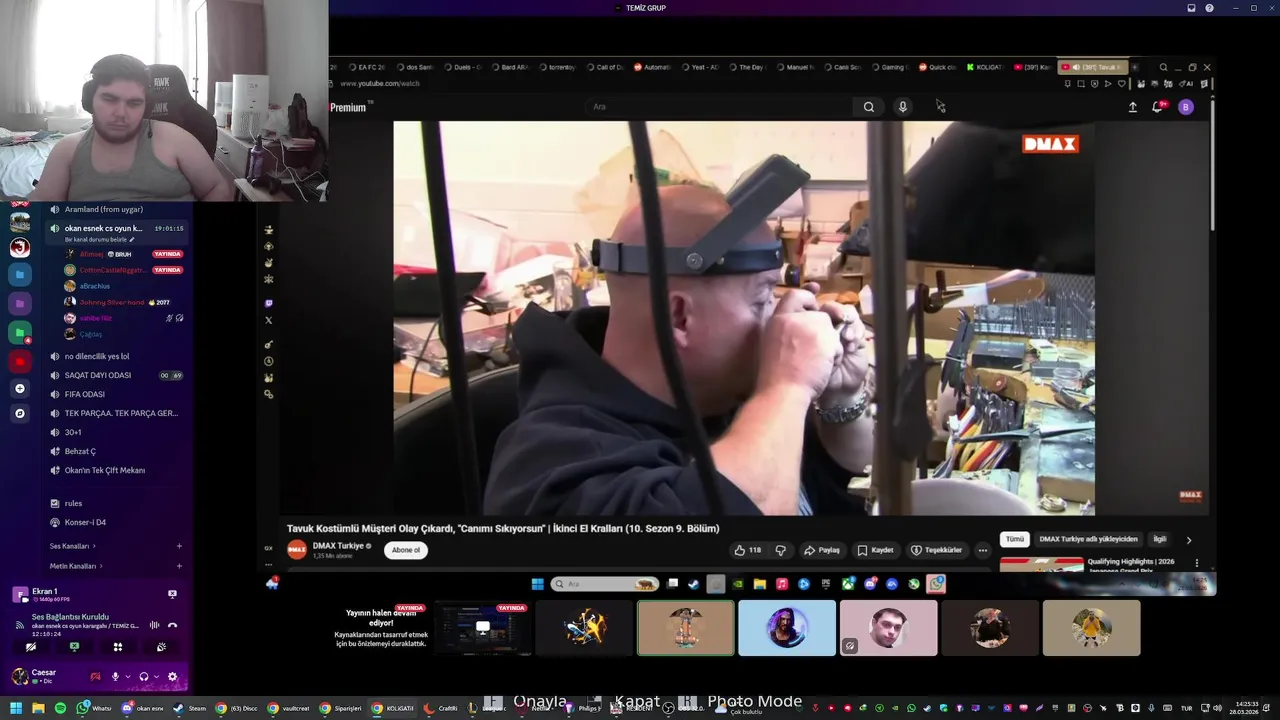This screenshot has width=1280, height=720.
Task: Open YouTube notifications bell
Action: 1157,107
